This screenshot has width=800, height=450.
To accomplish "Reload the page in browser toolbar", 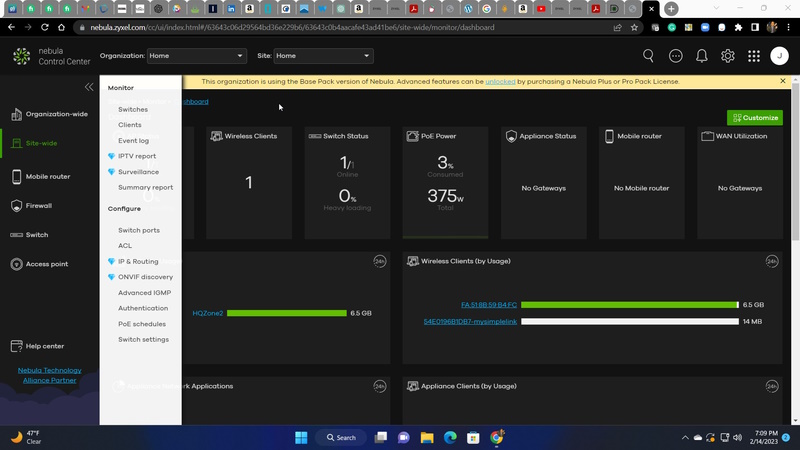I will click(x=44, y=28).
